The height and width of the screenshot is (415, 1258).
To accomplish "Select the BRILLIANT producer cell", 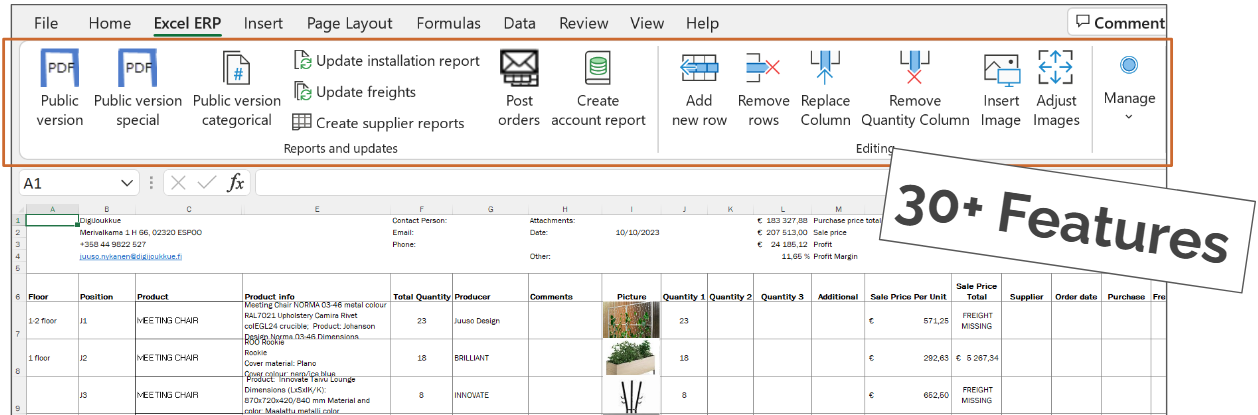I will [490, 357].
